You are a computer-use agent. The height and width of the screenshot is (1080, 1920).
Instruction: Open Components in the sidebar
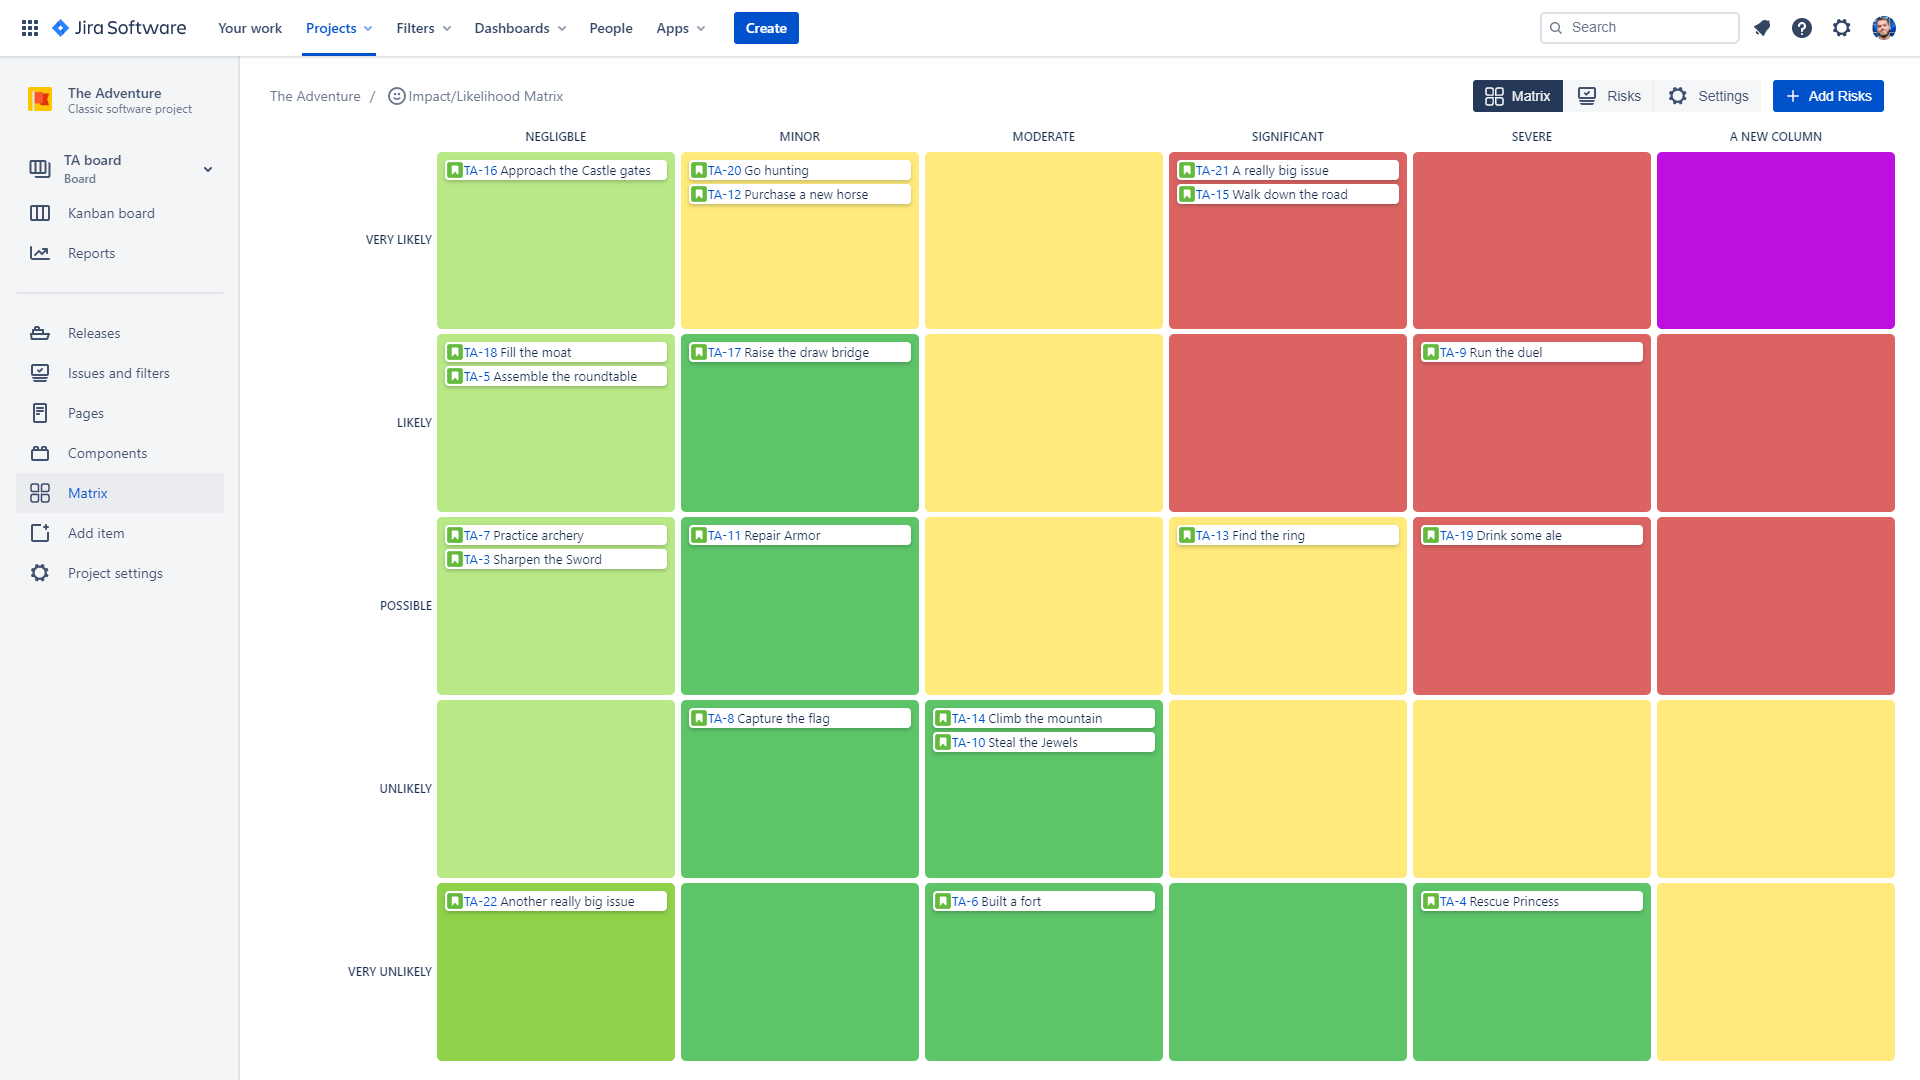[107, 453]
